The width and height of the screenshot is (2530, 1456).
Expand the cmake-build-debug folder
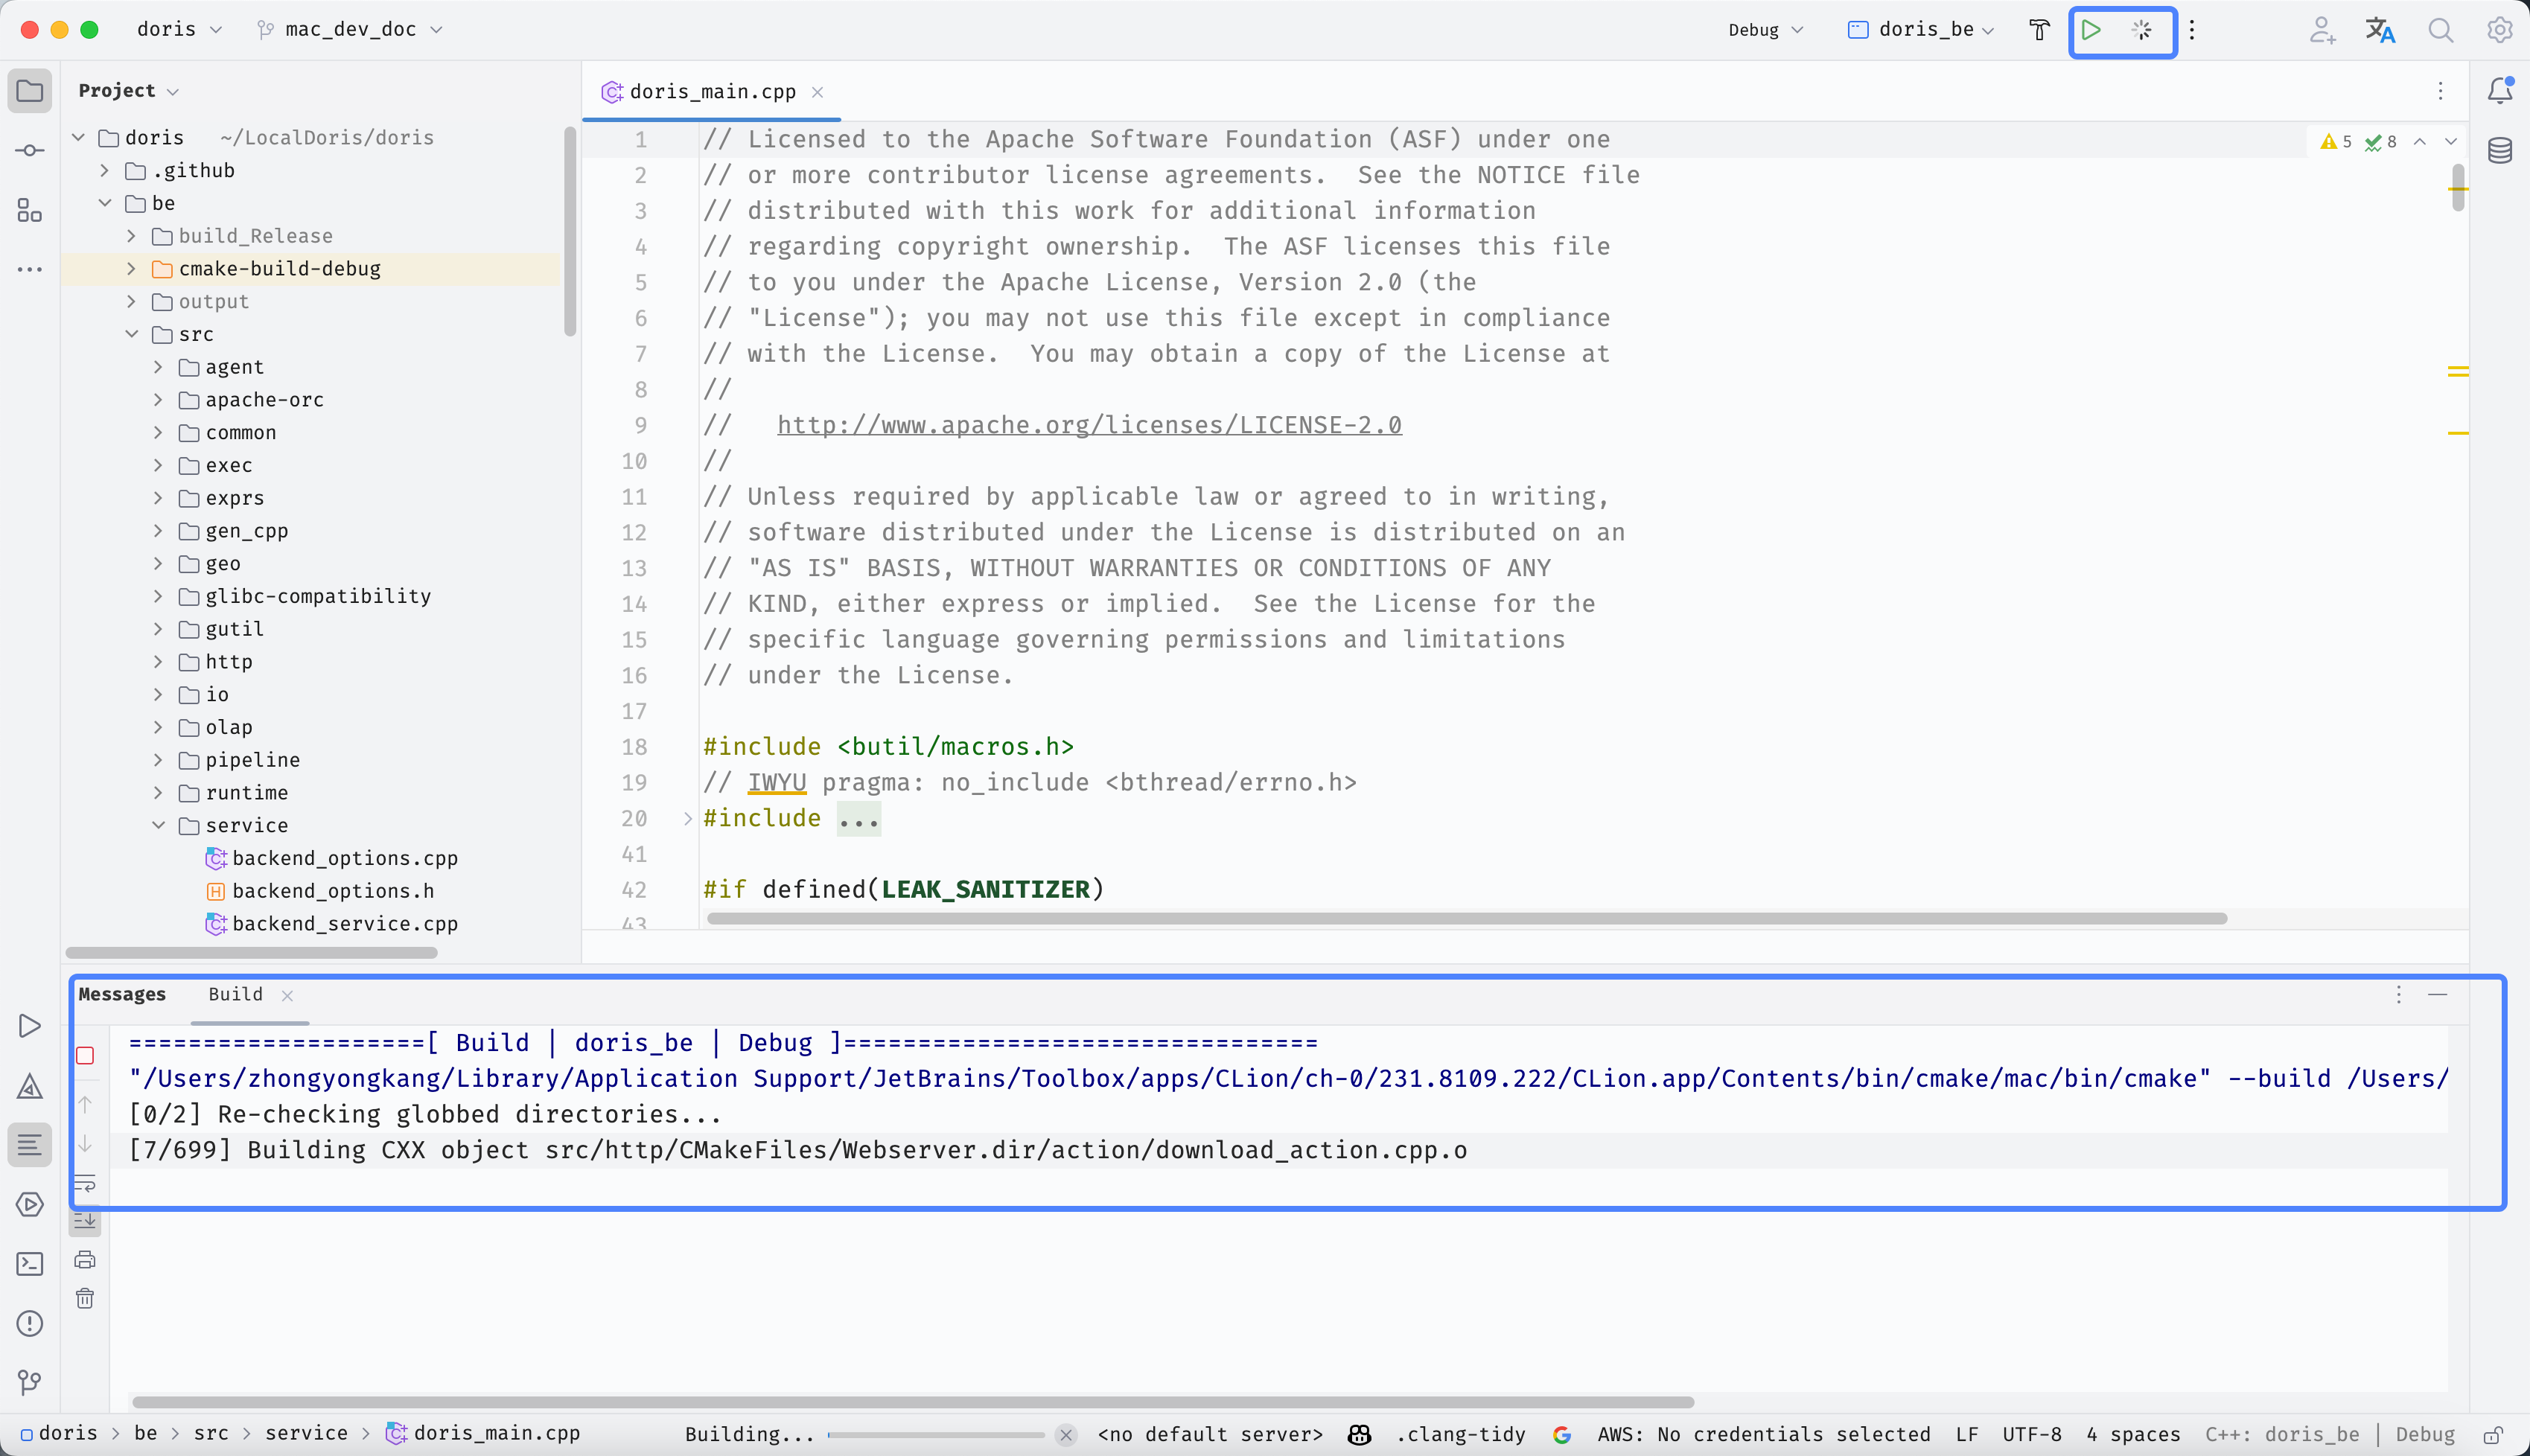[x=131, y=269]
